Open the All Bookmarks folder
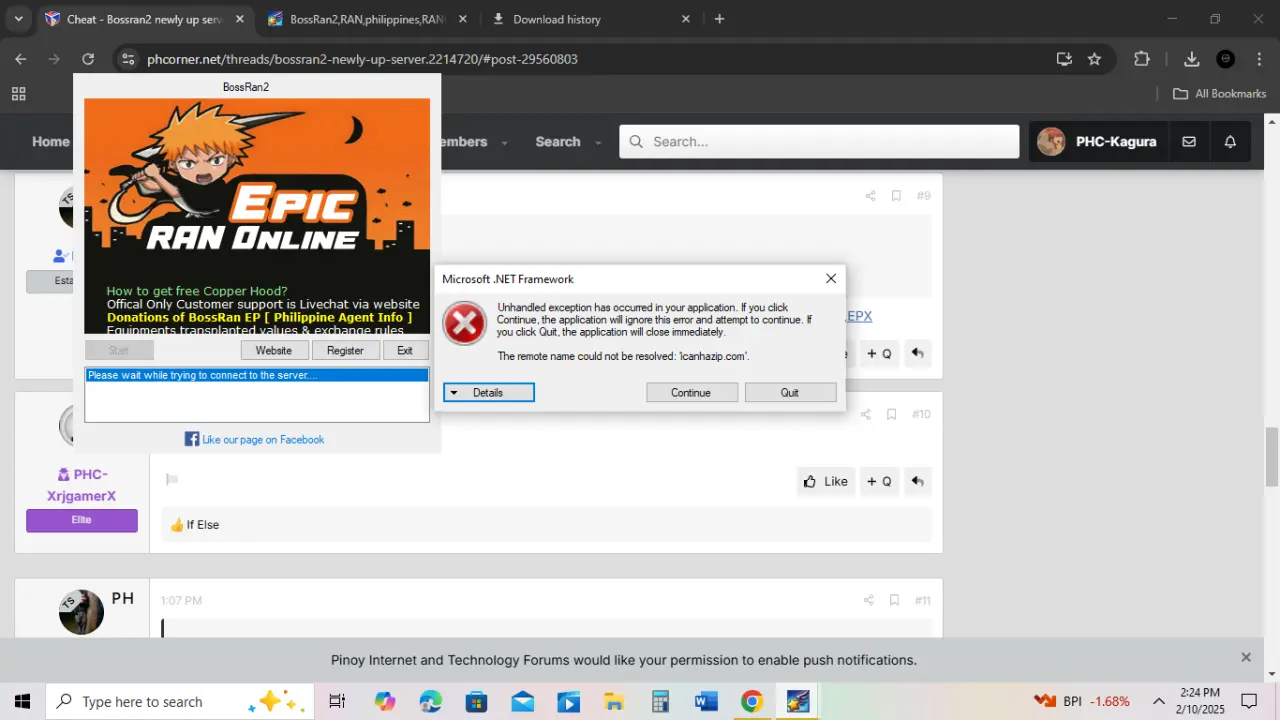Image resolution: width=1280 pixels, height=720 pixels. click(1219, 94)
